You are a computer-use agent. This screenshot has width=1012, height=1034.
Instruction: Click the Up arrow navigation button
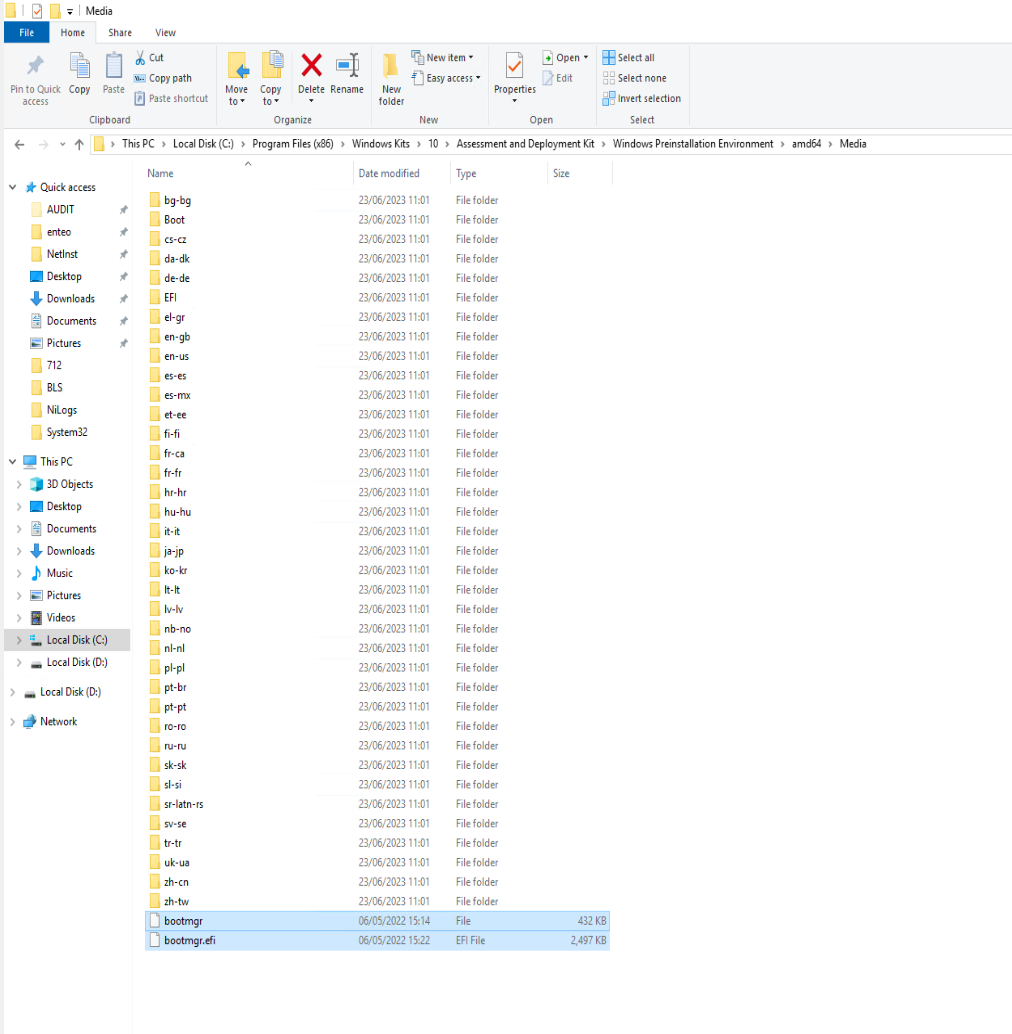coord(79,144)
